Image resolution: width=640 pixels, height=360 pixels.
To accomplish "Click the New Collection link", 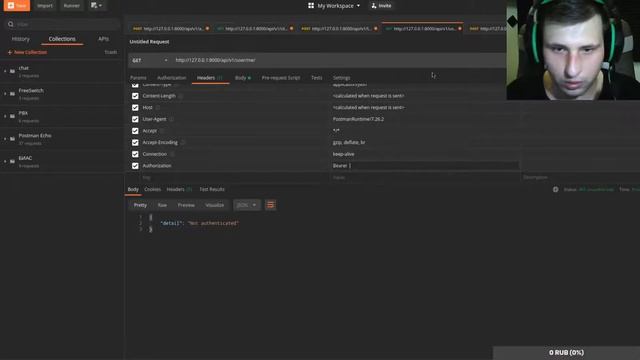I will 27,52.
